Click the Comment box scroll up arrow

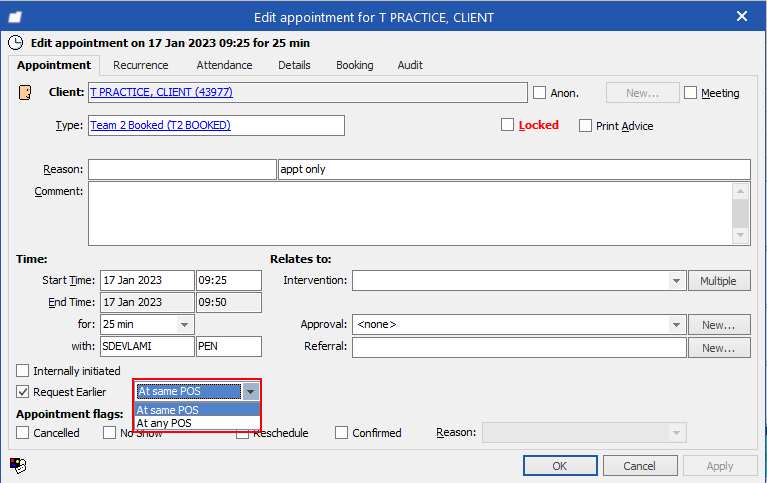(x=741, y=191)
